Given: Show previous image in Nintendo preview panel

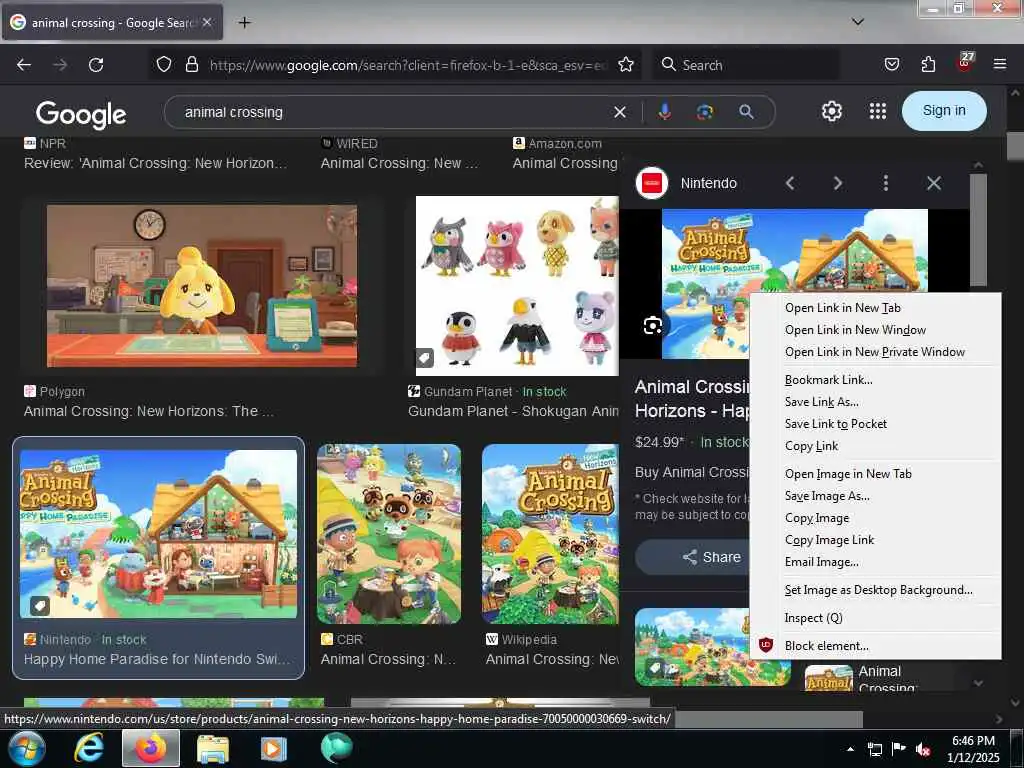Looking at the screenshot, I should [790, 184].
